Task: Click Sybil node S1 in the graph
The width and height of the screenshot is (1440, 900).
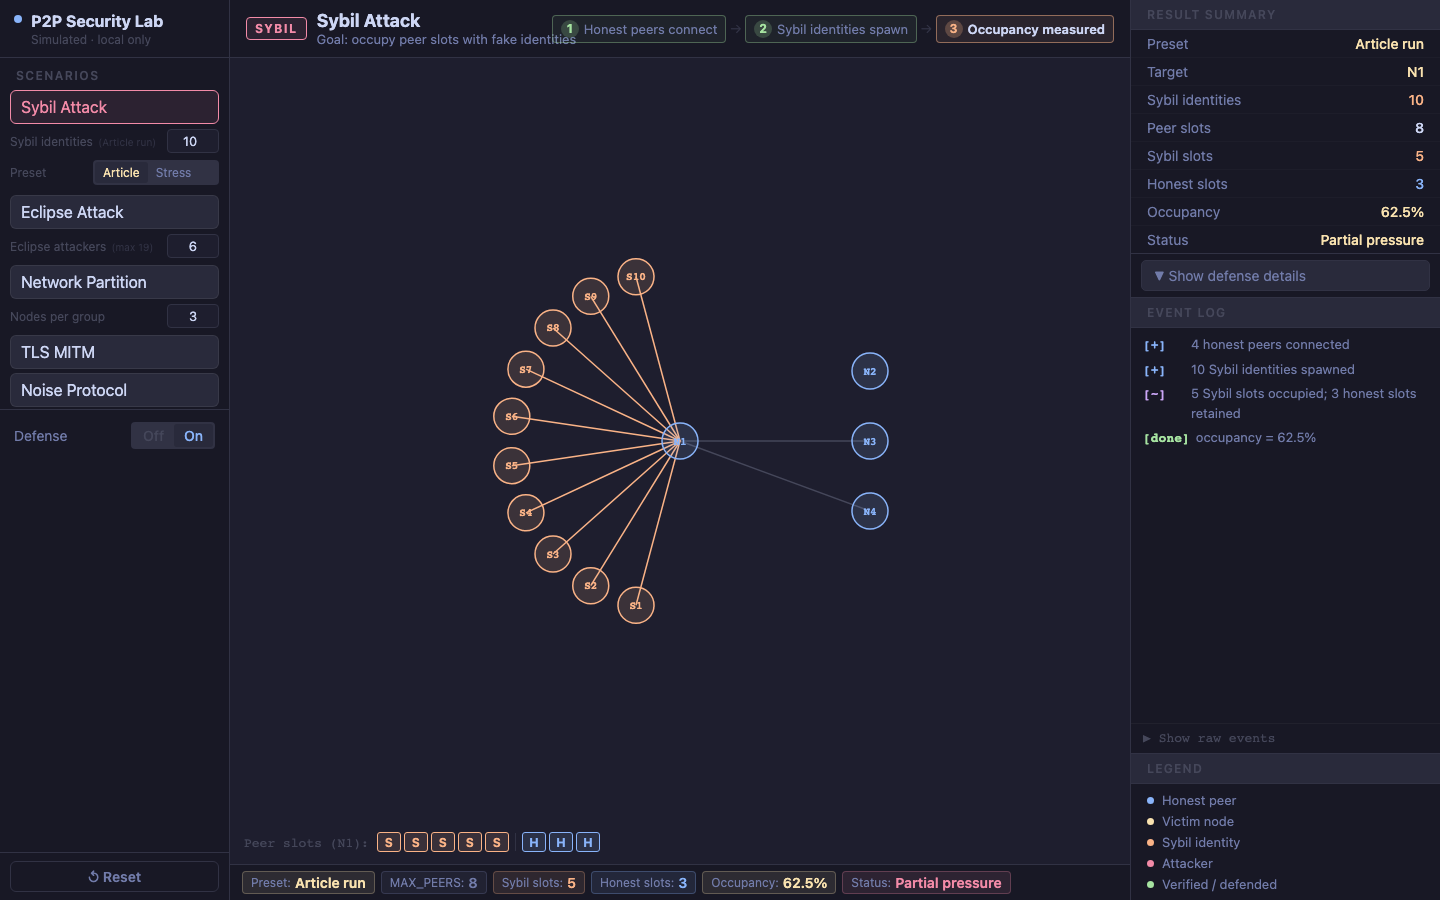Action: coord(636,605)
